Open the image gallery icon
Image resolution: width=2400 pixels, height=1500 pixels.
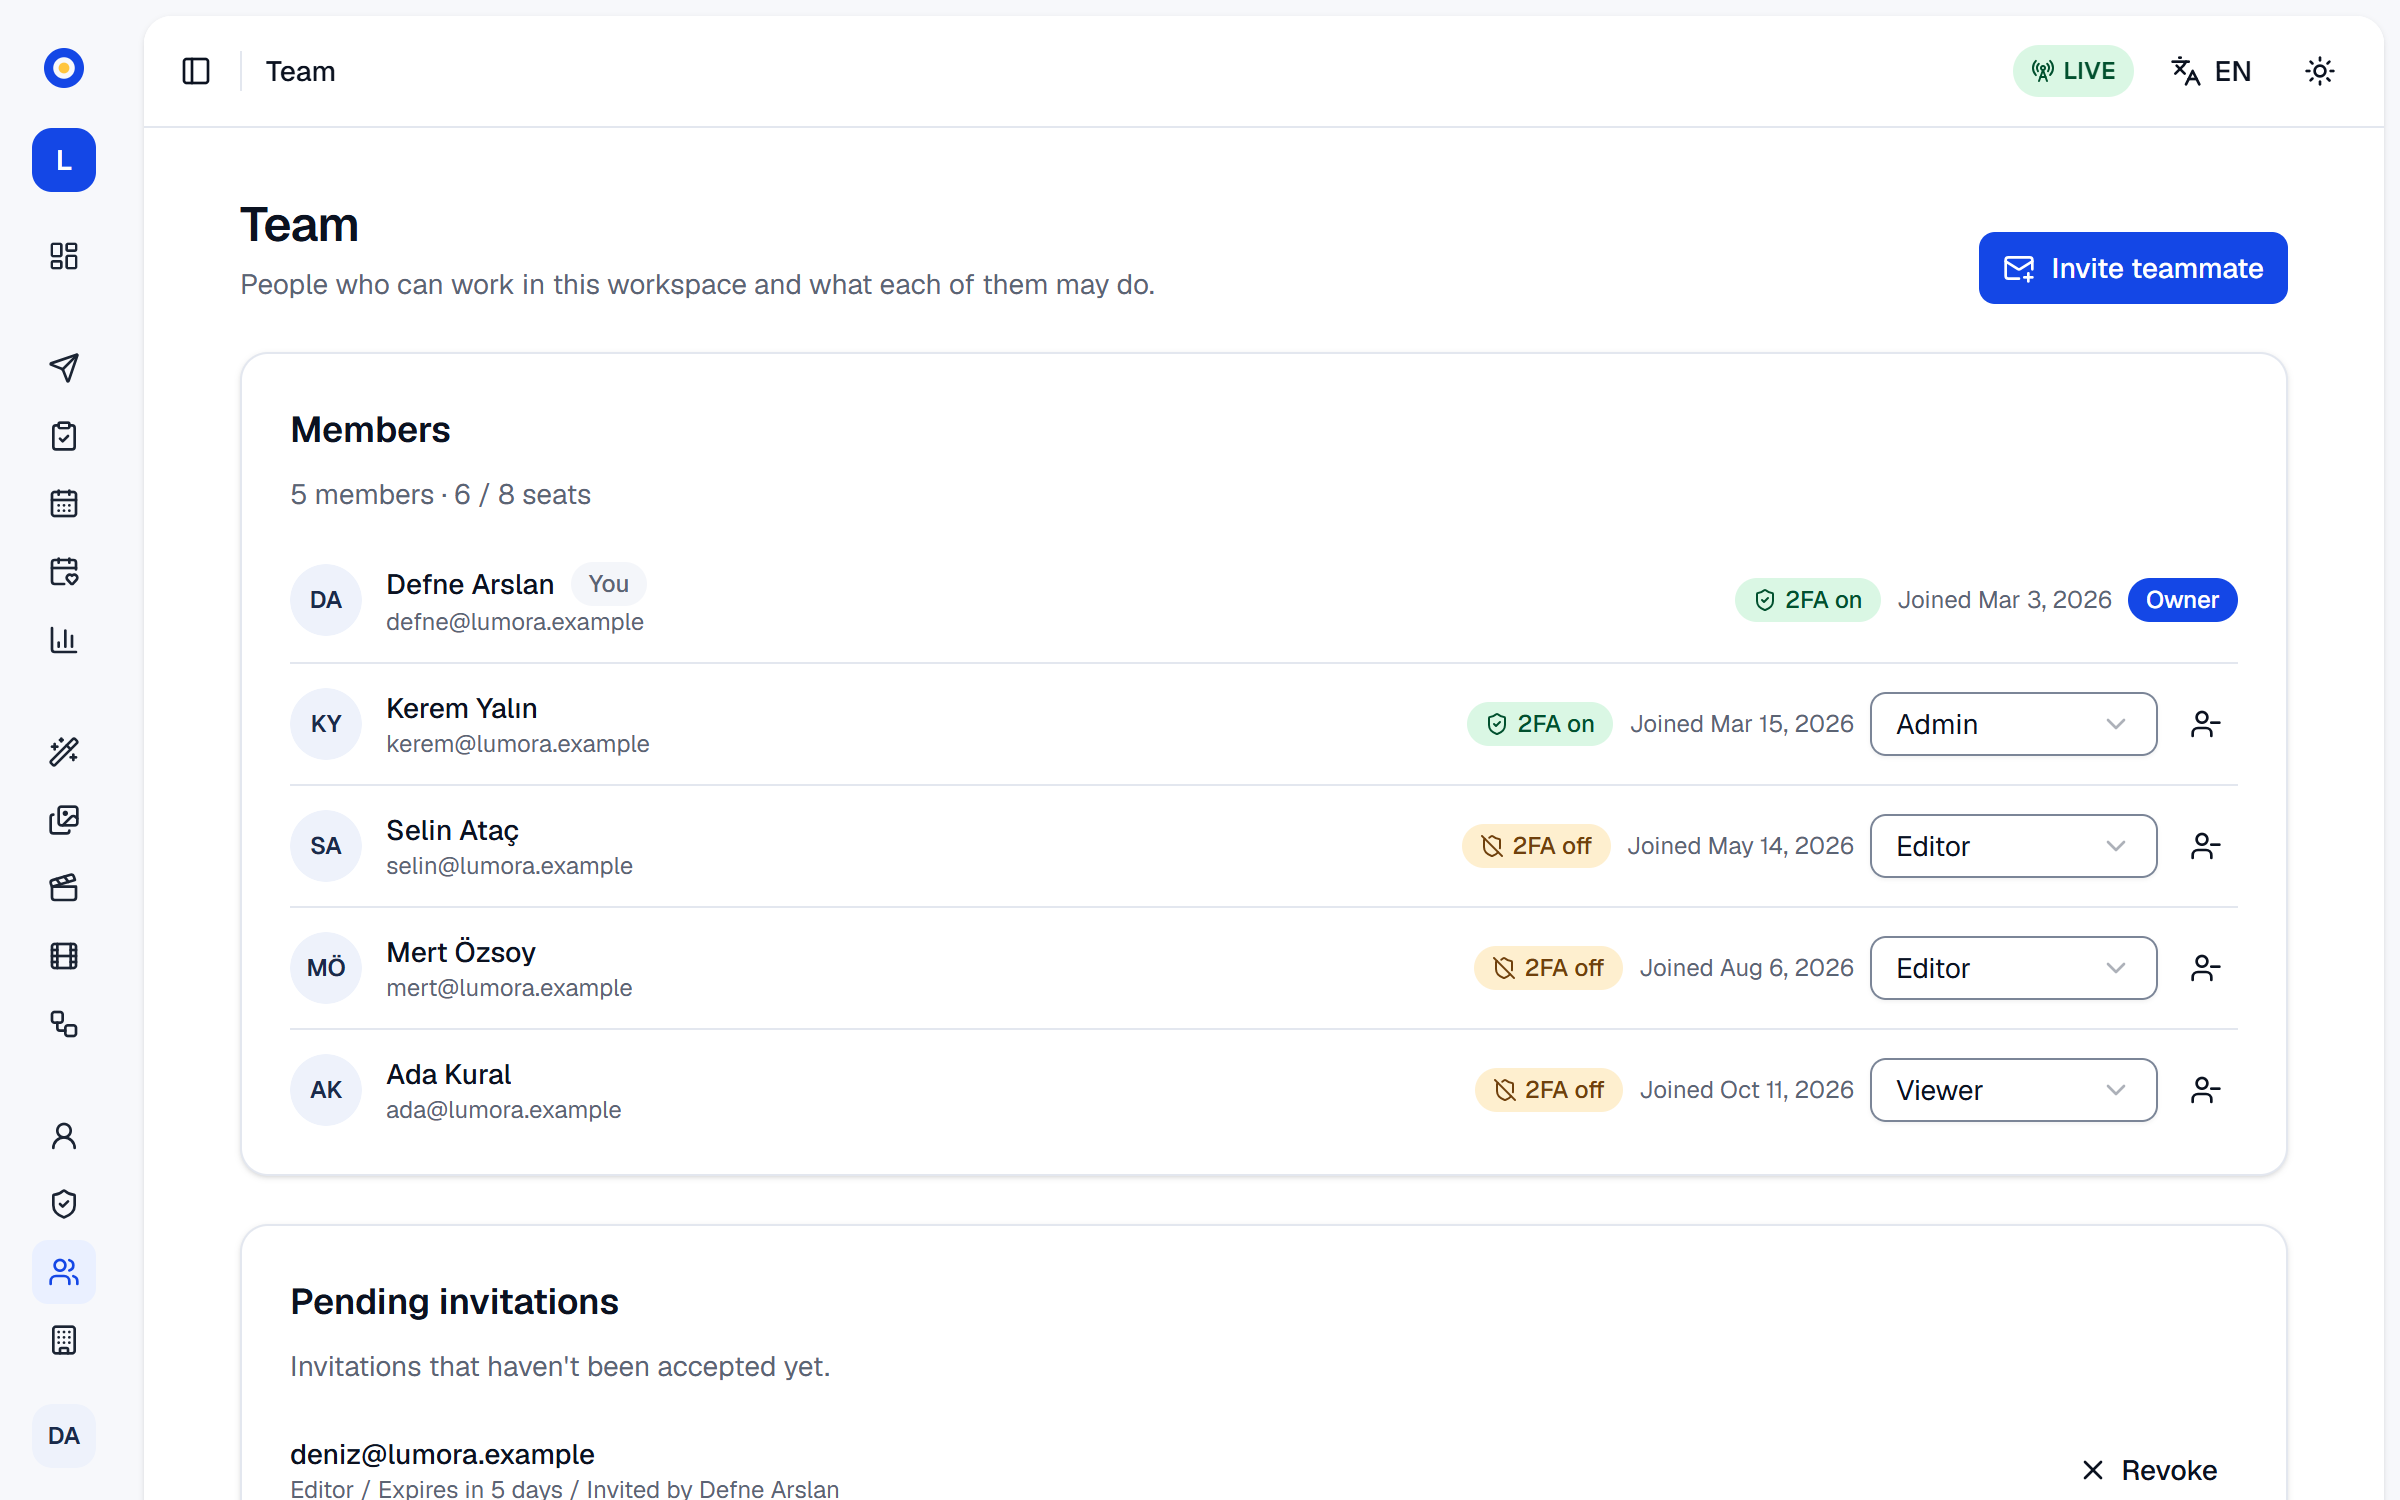[64, 820]
